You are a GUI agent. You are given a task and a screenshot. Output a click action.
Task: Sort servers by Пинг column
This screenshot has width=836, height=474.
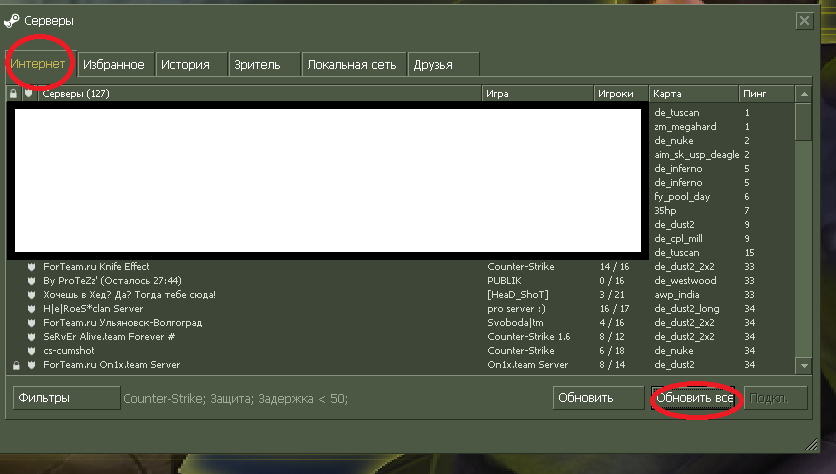(x=766, y=93)
